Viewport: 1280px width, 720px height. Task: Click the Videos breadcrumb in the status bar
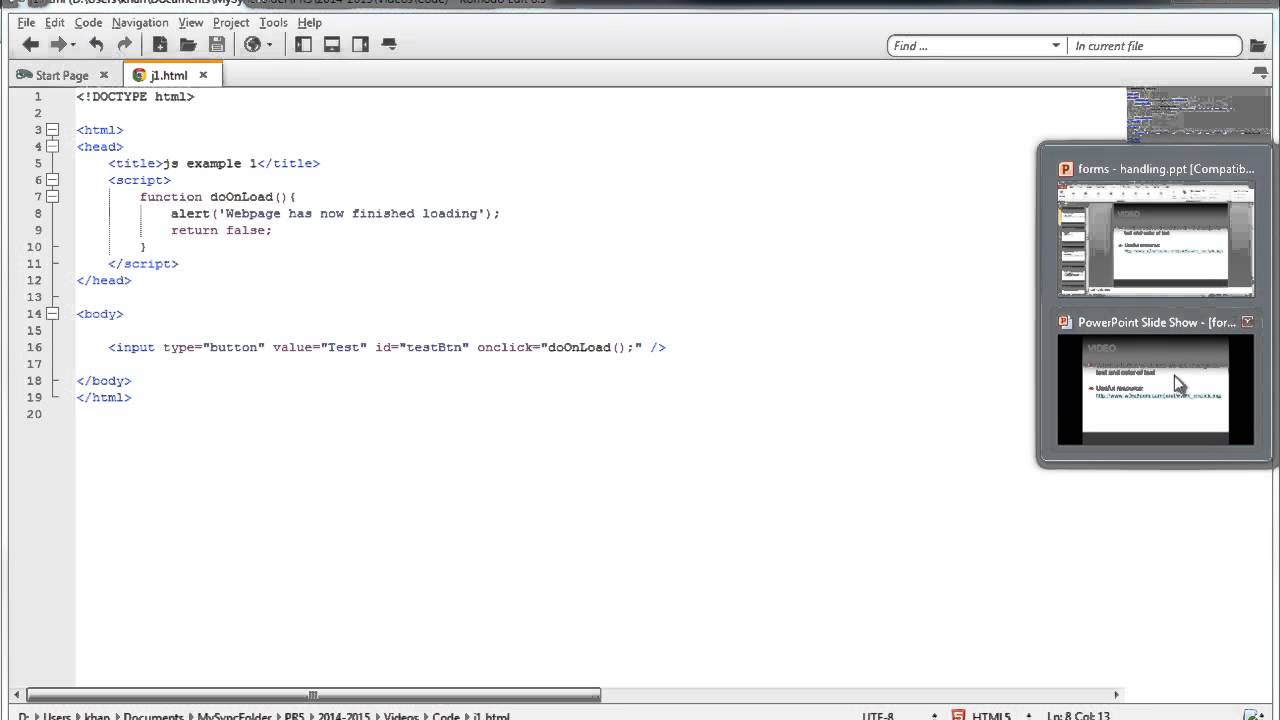pyautogui.click(x=400, y=716)
